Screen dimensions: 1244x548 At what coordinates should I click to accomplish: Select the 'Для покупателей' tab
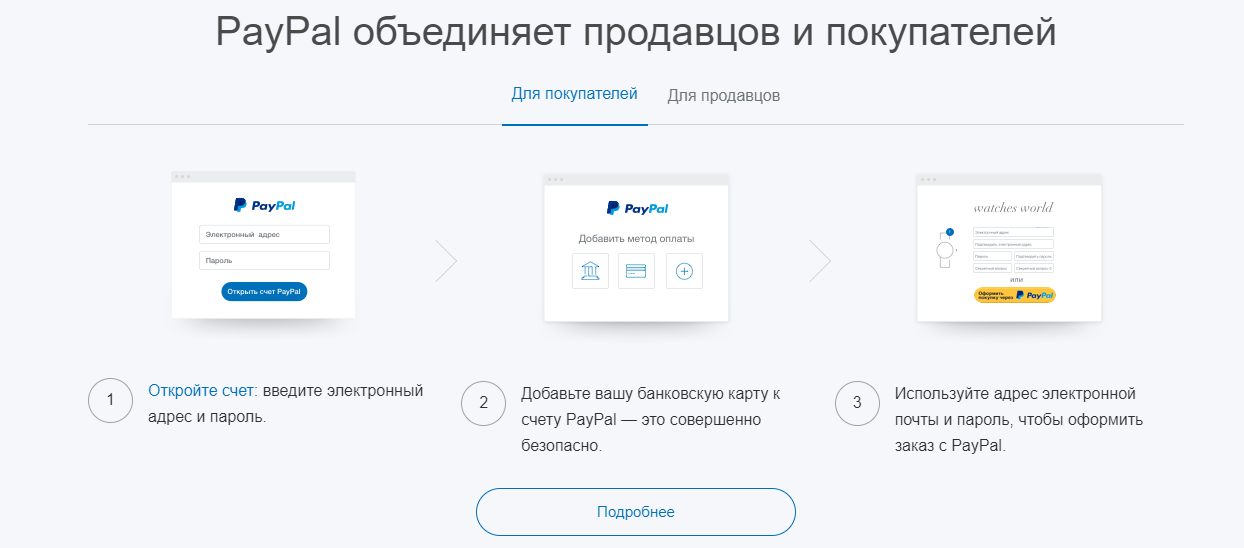[x=574, y=95]
